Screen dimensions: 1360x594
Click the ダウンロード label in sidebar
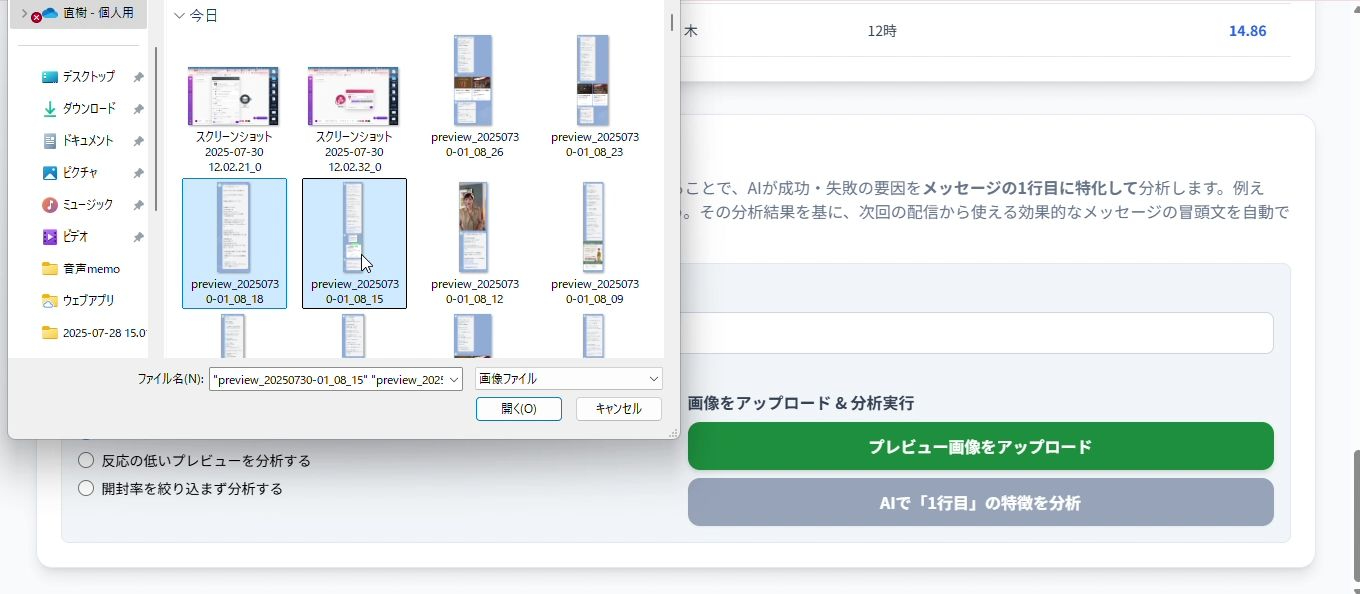pos(89,109)
